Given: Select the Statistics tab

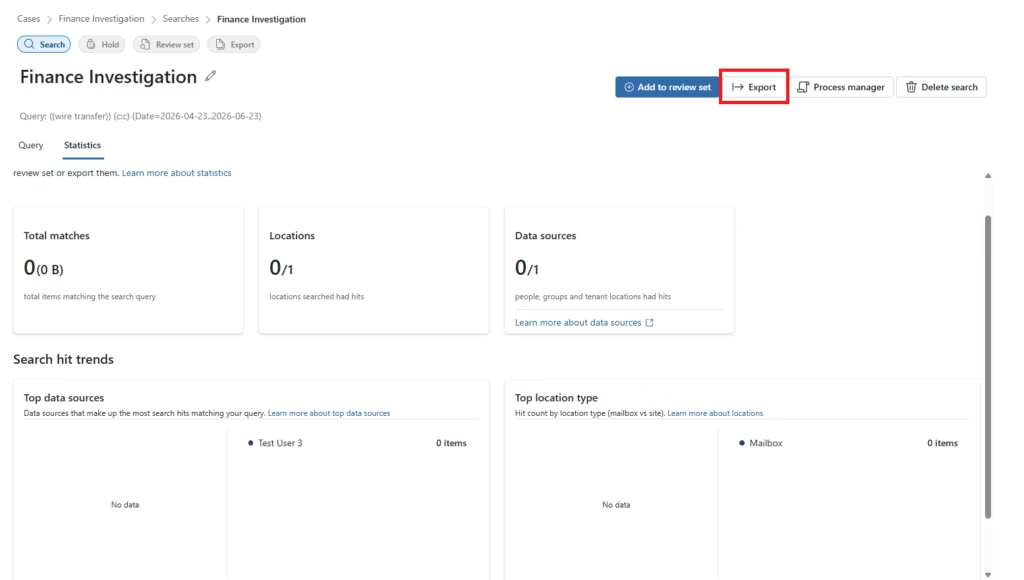Looking at the screenshot, I should (82, 145).
